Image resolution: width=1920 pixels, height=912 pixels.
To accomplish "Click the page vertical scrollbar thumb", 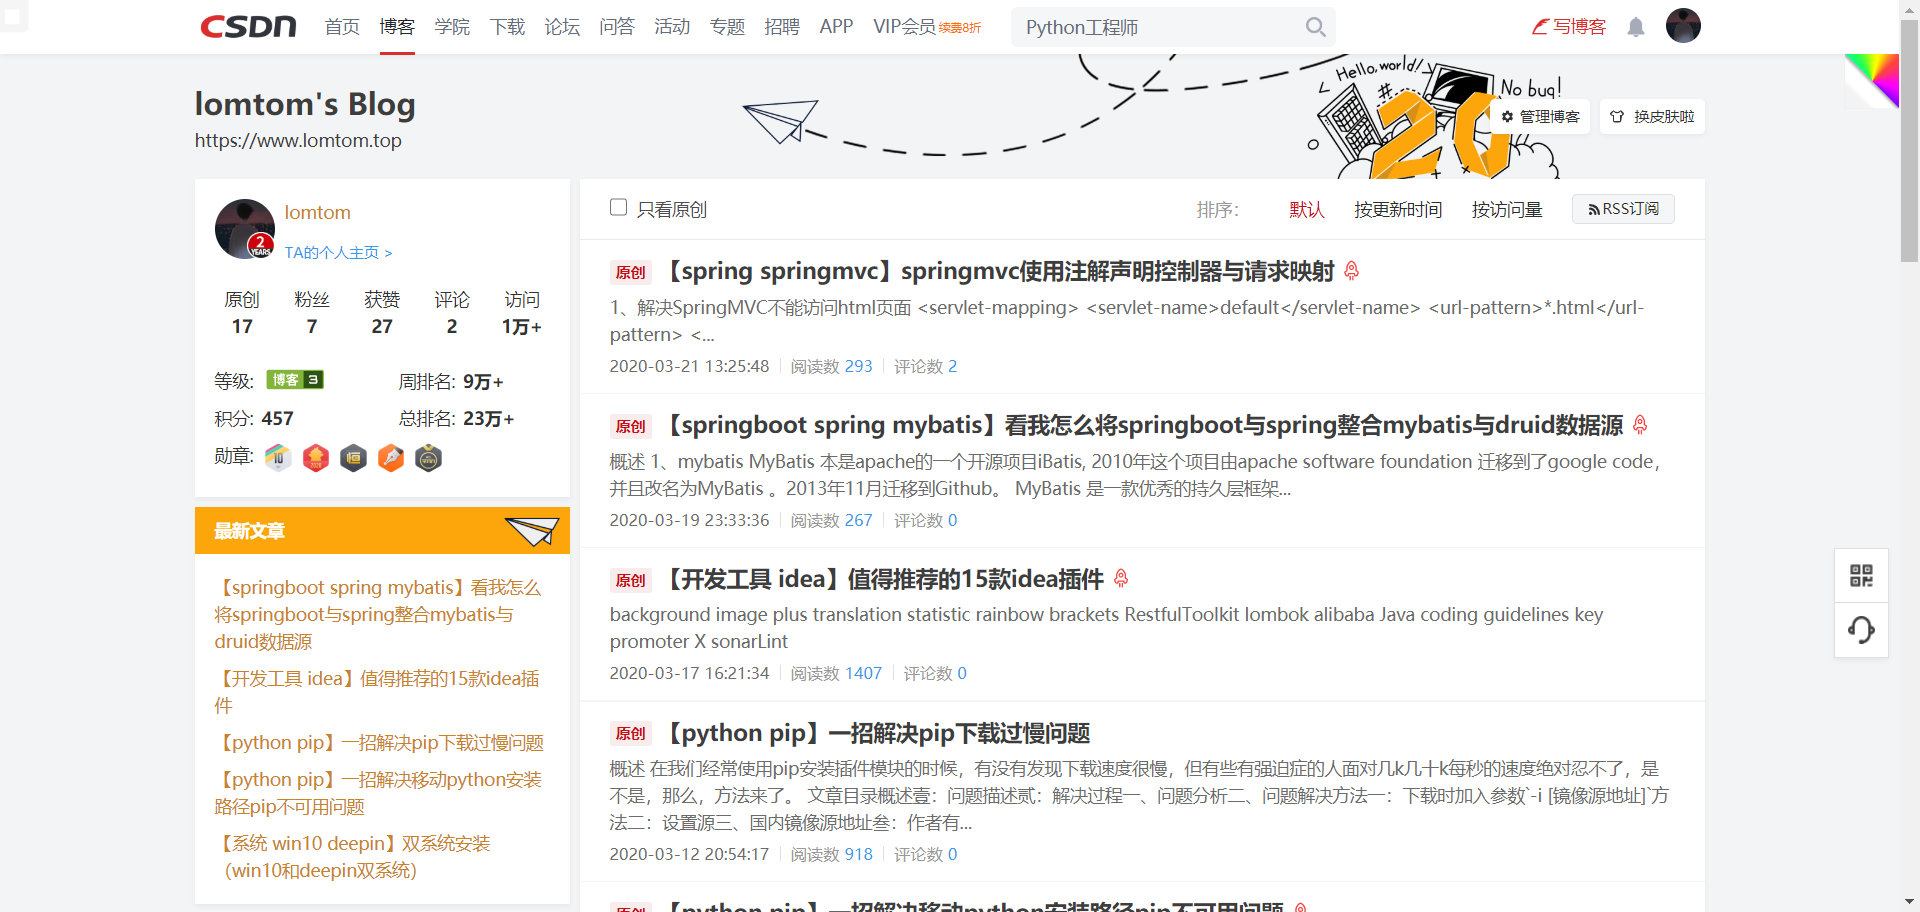I will [1909, 140].
